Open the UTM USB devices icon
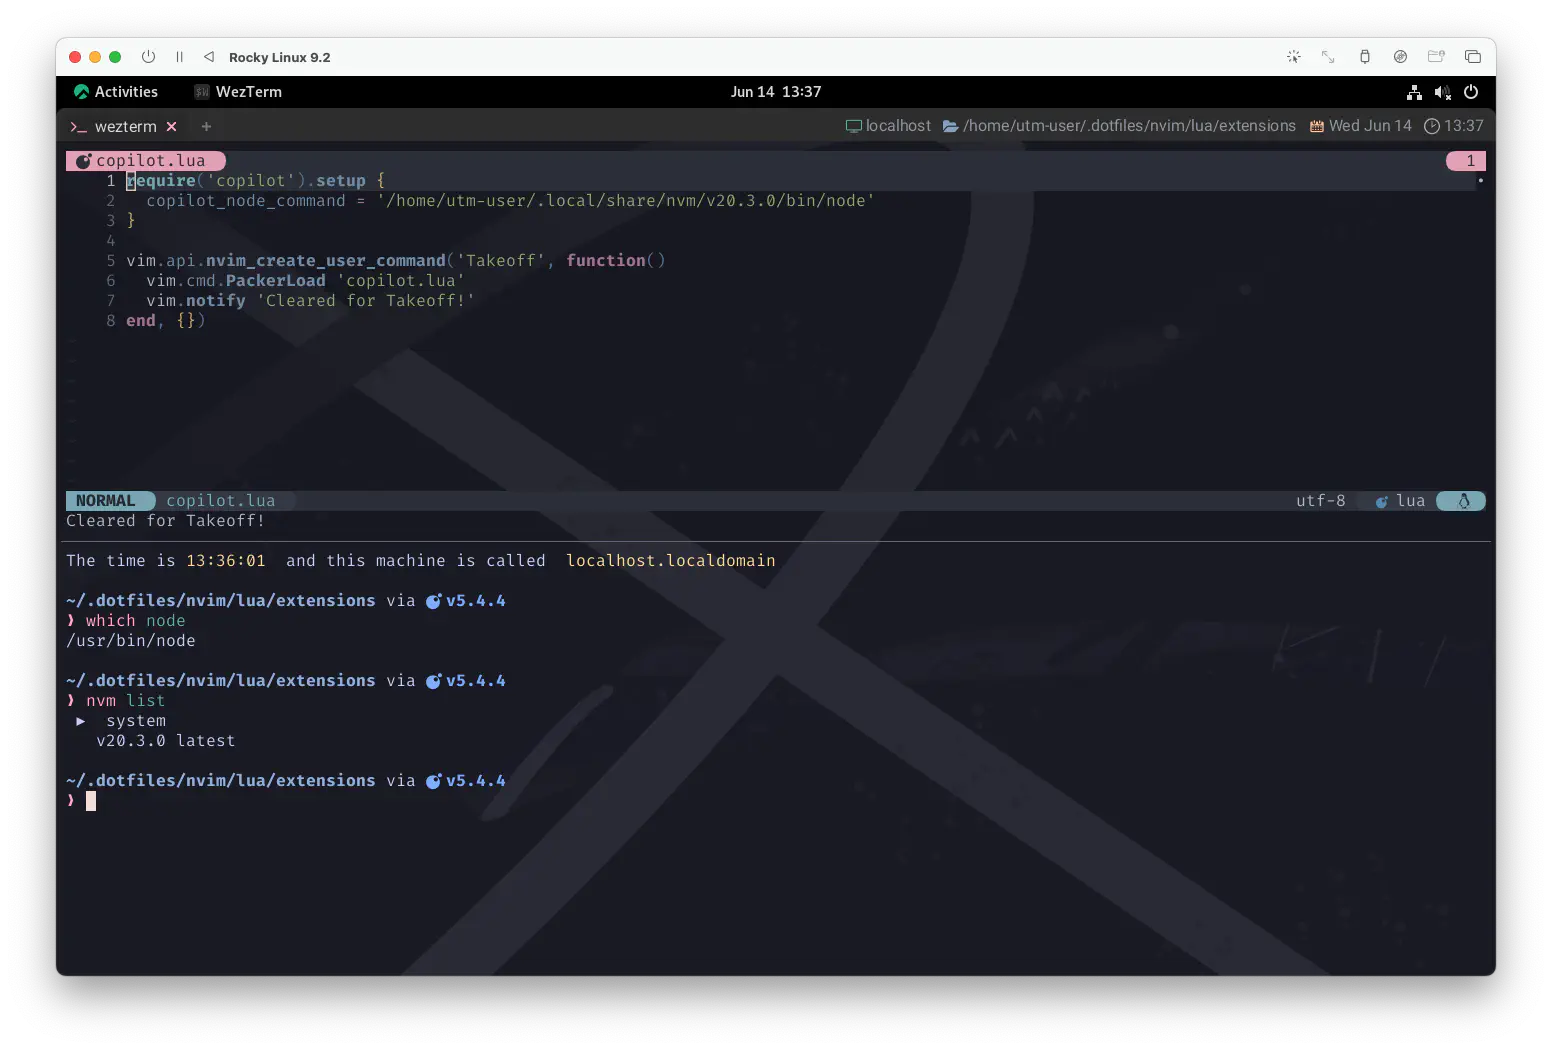 (x=1365, y=57)
